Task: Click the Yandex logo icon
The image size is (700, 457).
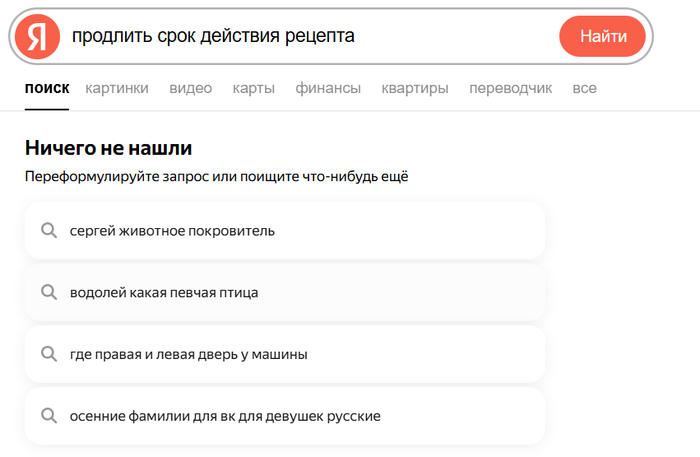Action: coord(37,37)
